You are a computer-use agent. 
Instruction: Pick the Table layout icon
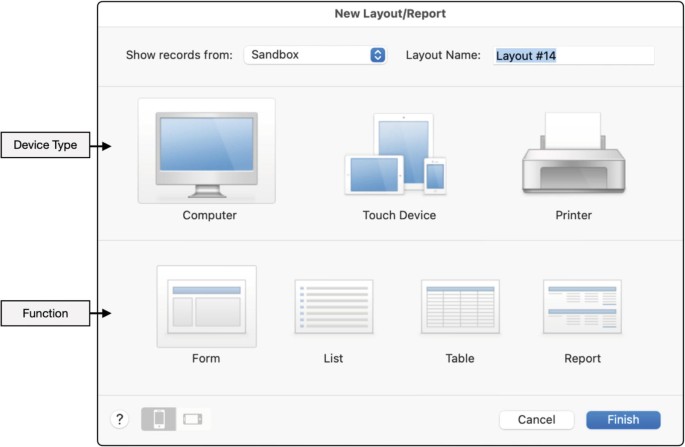click(460, 307)
